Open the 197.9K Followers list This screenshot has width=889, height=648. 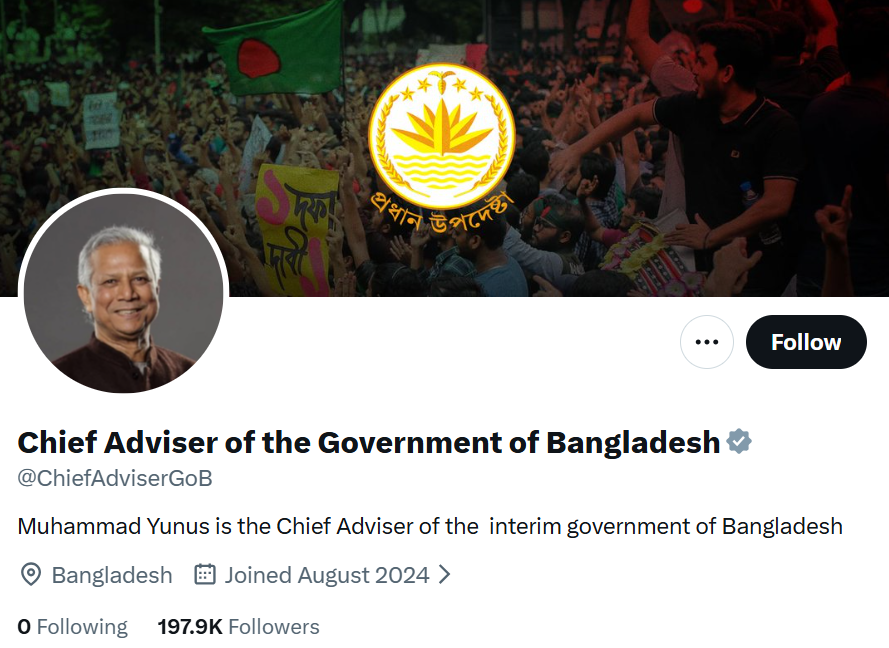pos(238,627)
